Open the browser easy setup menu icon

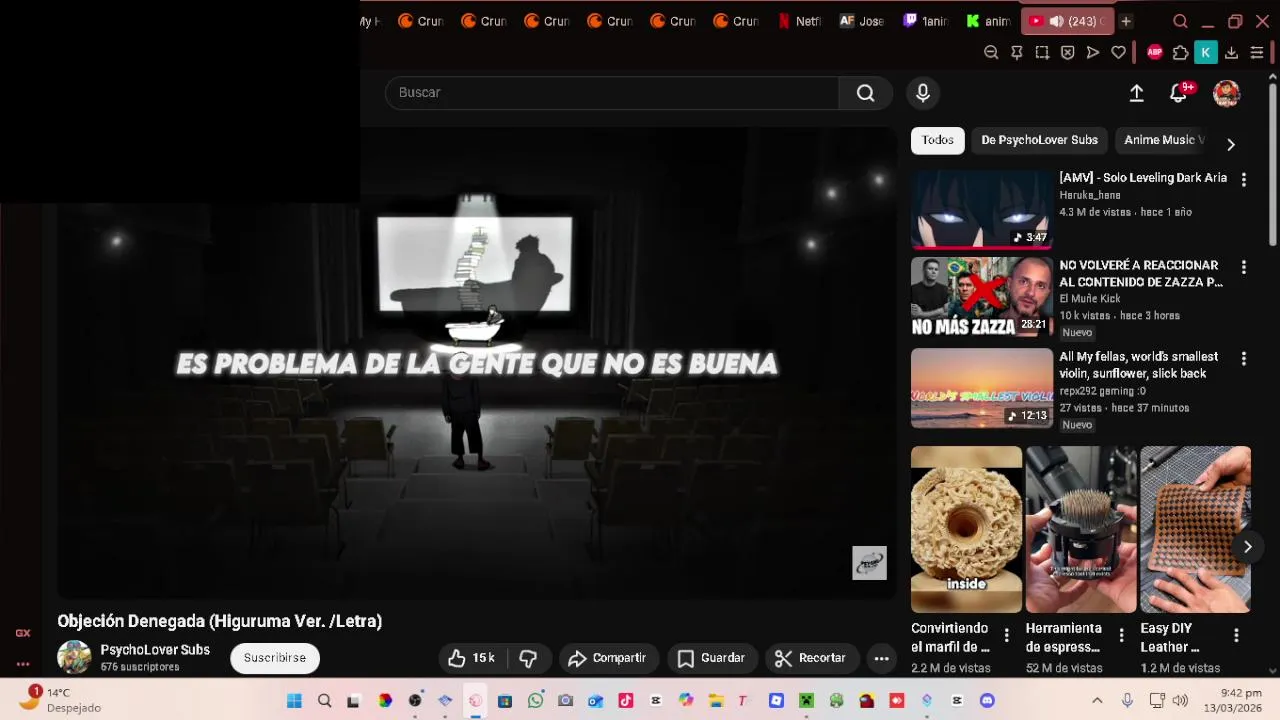click(1257, 52)
